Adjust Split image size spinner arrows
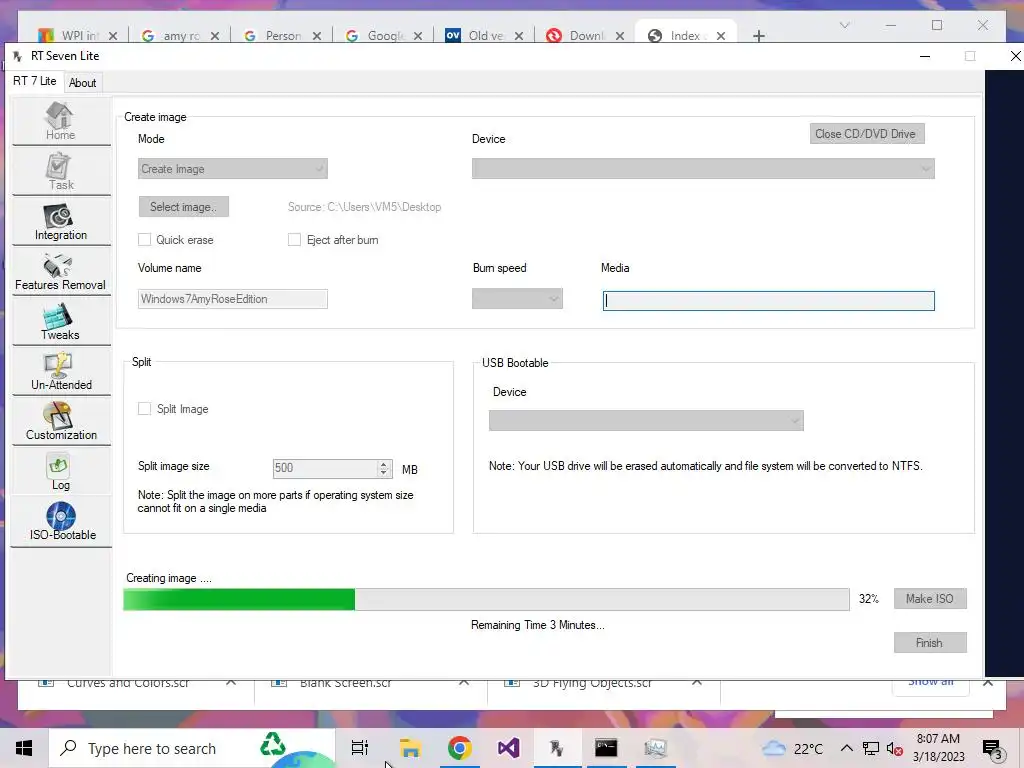The width and height of the screenshot is (1024, 768). pos(384,468)
